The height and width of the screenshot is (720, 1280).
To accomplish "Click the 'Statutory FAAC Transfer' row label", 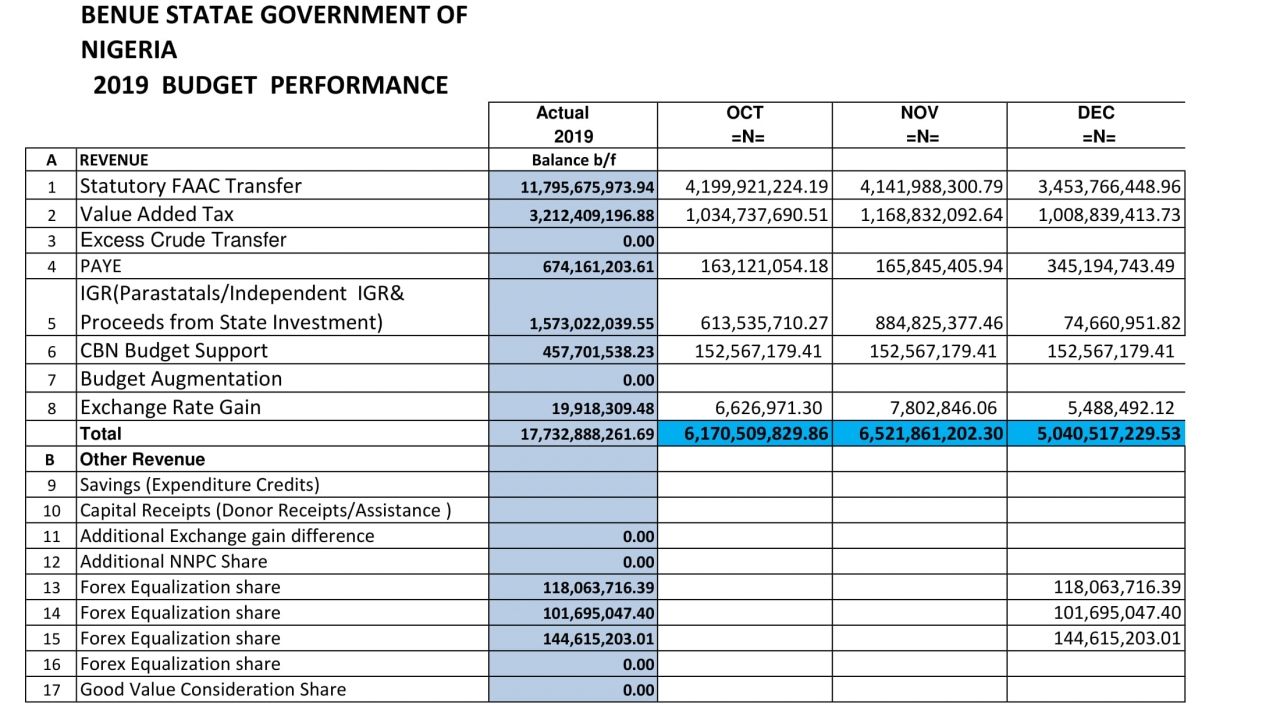I will (190, 186).
